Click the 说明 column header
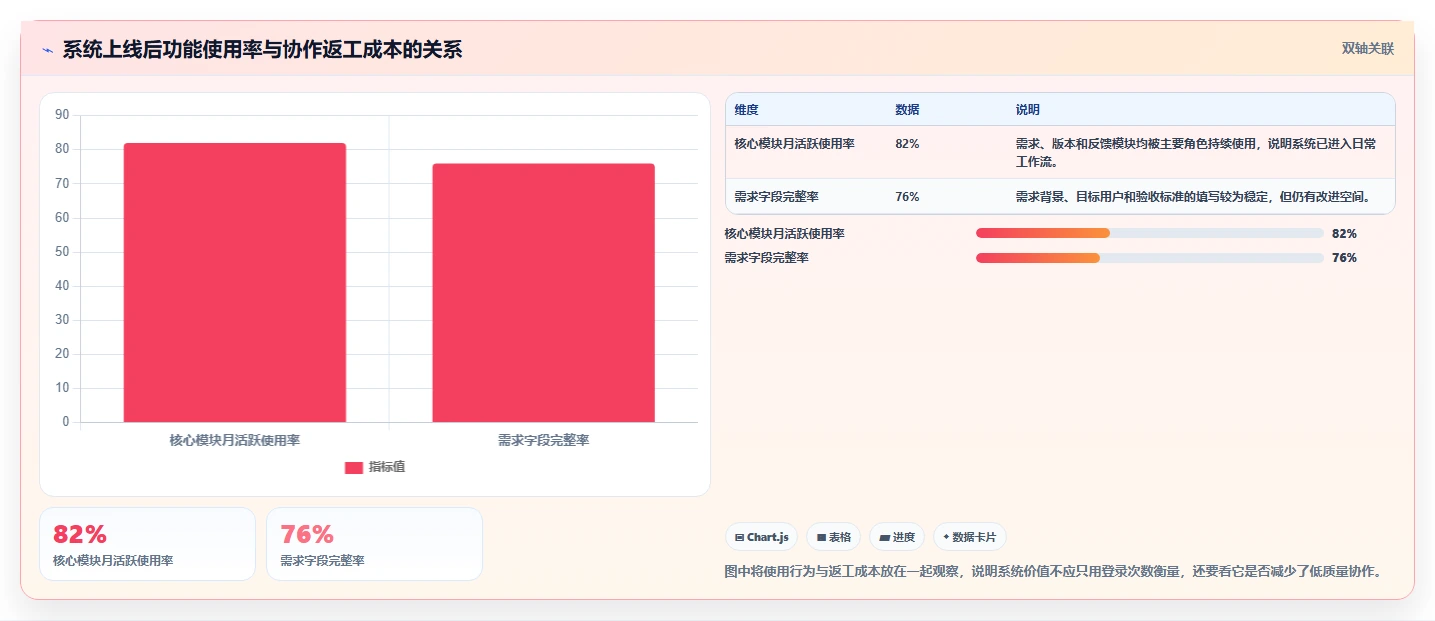The image size is (1435, 621). point(1028,110)
